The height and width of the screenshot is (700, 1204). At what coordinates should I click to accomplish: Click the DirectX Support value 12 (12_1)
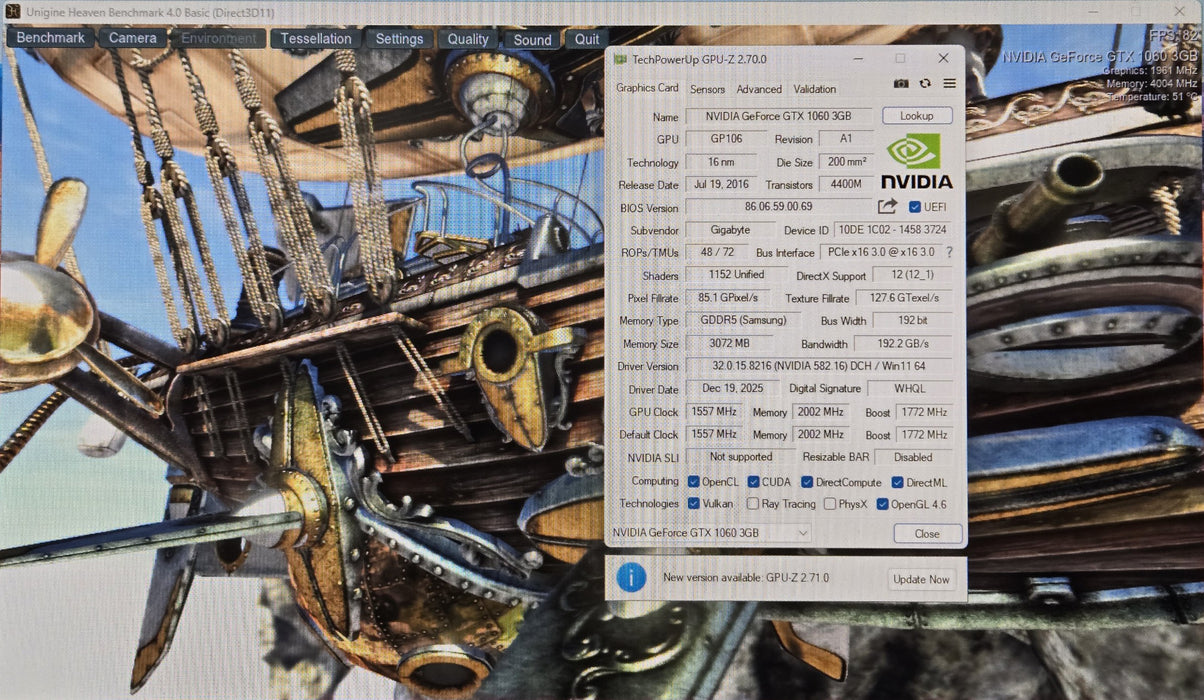[x=912, y=275]
